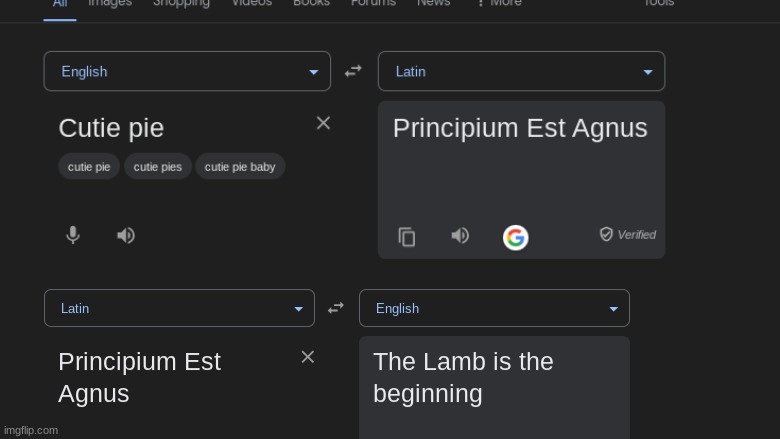This screenshot has width=780, height=439.
Task: Select the cutie pies suggestion chip
Action: point(158,167)
